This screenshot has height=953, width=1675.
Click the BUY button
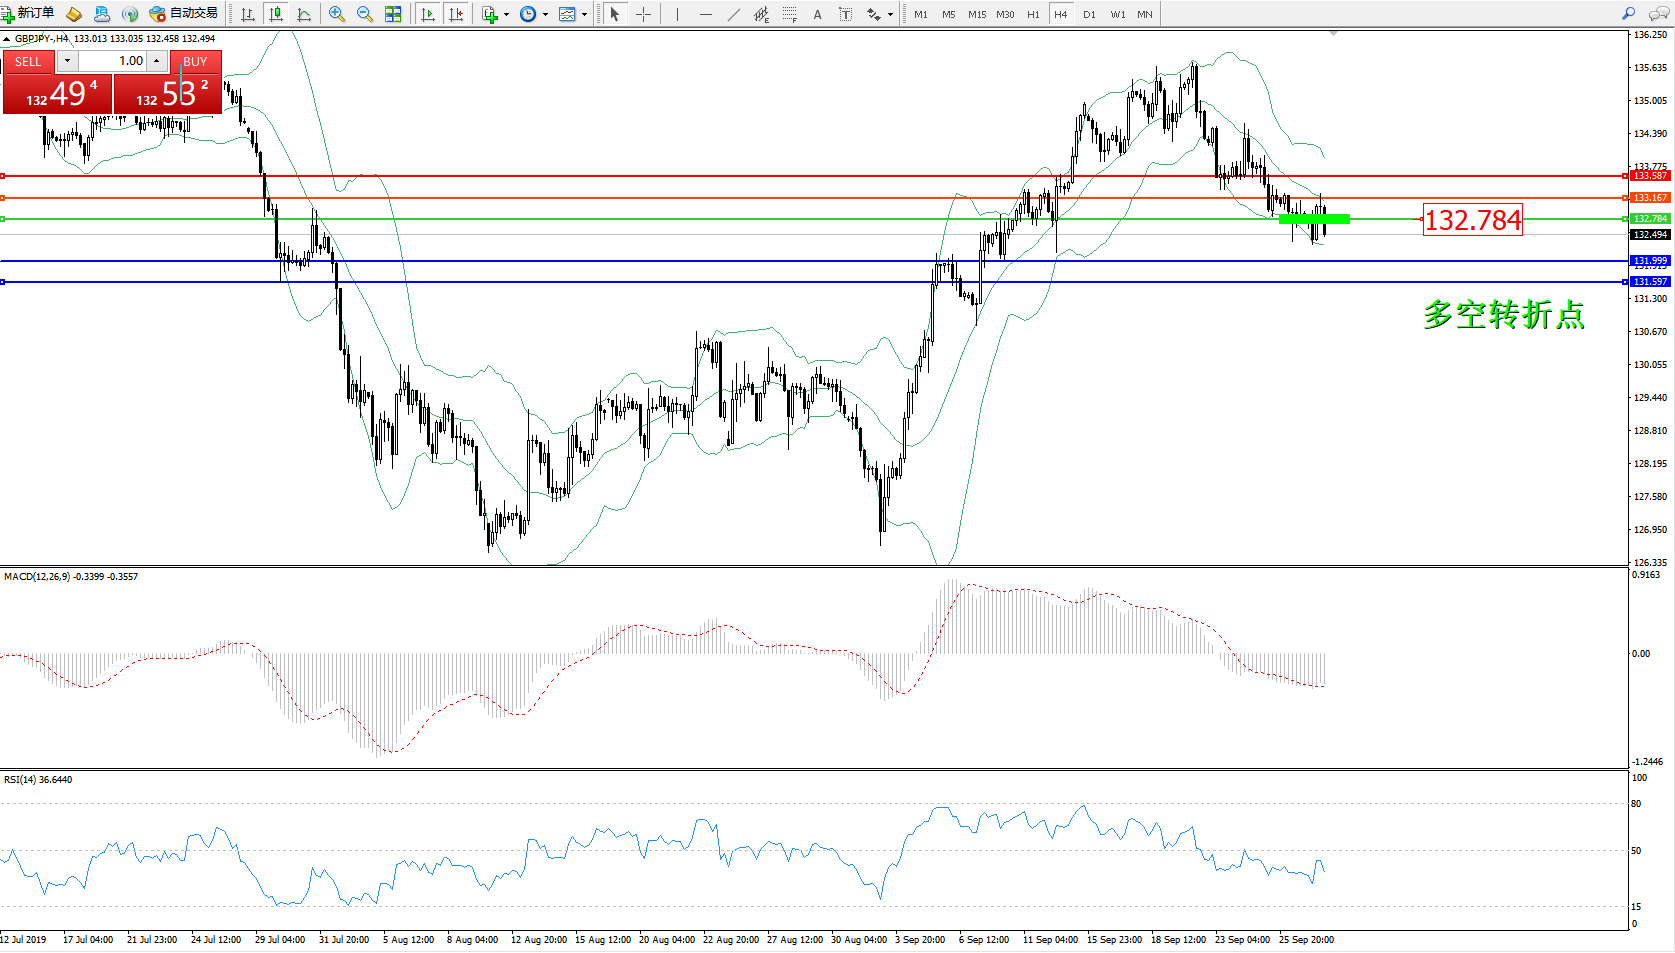[195, 62]
